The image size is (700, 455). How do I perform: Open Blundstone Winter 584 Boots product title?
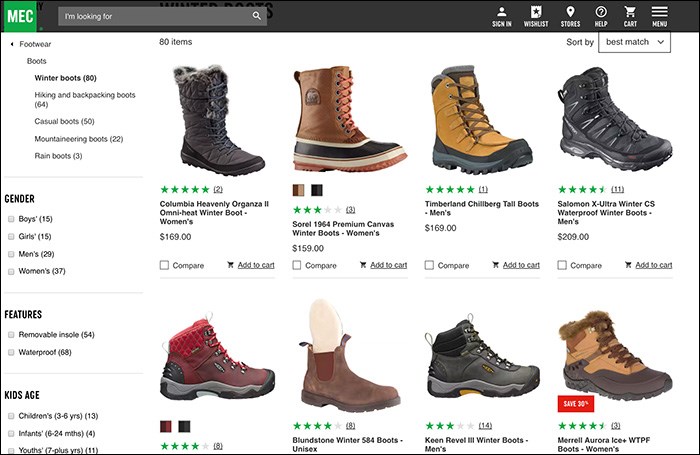tap(347, 445)
